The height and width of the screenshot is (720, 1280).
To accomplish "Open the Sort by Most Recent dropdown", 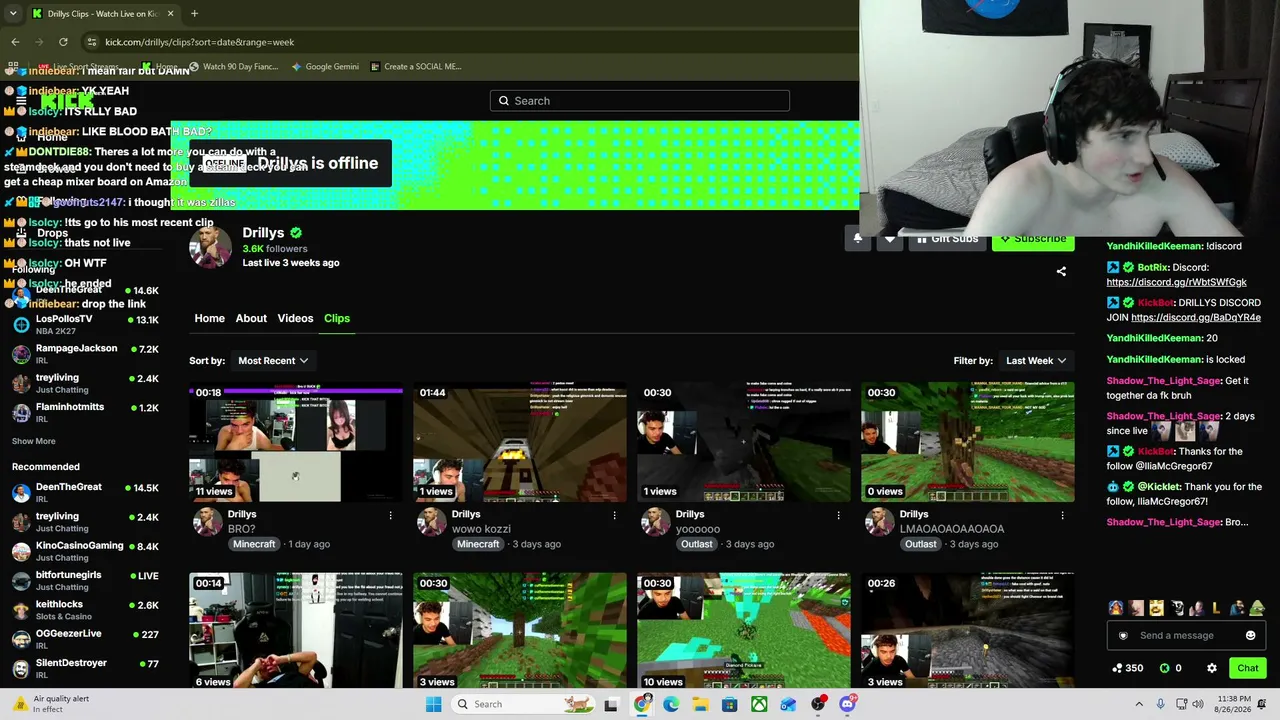I will (x=272, y=361).
